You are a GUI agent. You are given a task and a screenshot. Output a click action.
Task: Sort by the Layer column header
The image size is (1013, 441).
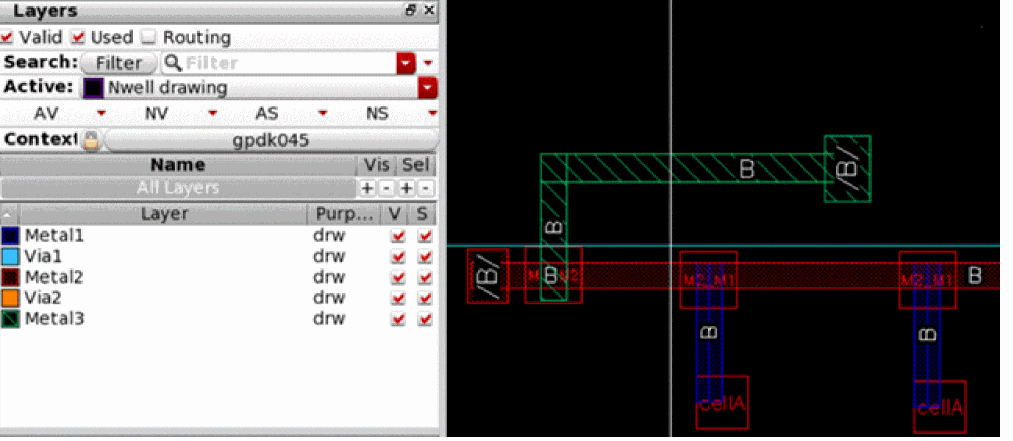click(165, 214)
